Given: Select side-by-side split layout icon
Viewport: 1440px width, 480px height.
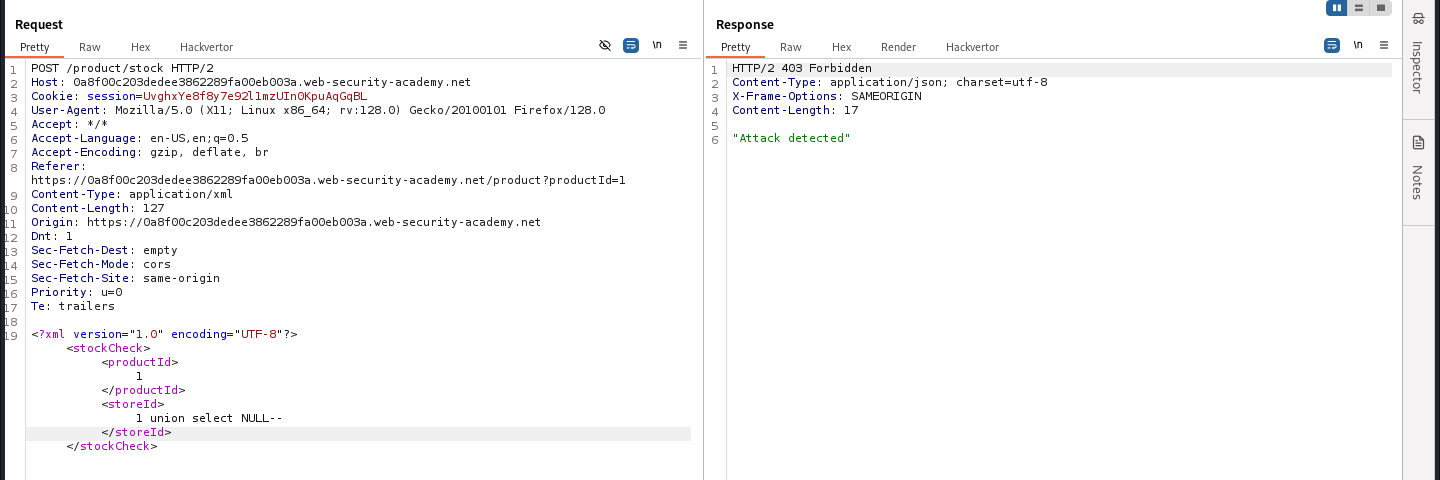Looking at the screenshot, I should (1337, 8).
